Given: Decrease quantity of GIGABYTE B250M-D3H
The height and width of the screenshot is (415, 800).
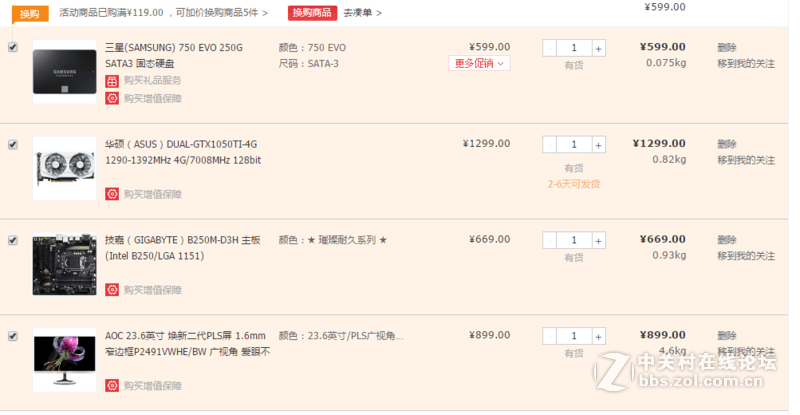Looking at the screenshot, I should pyautogui.click(x=549, y=240).
